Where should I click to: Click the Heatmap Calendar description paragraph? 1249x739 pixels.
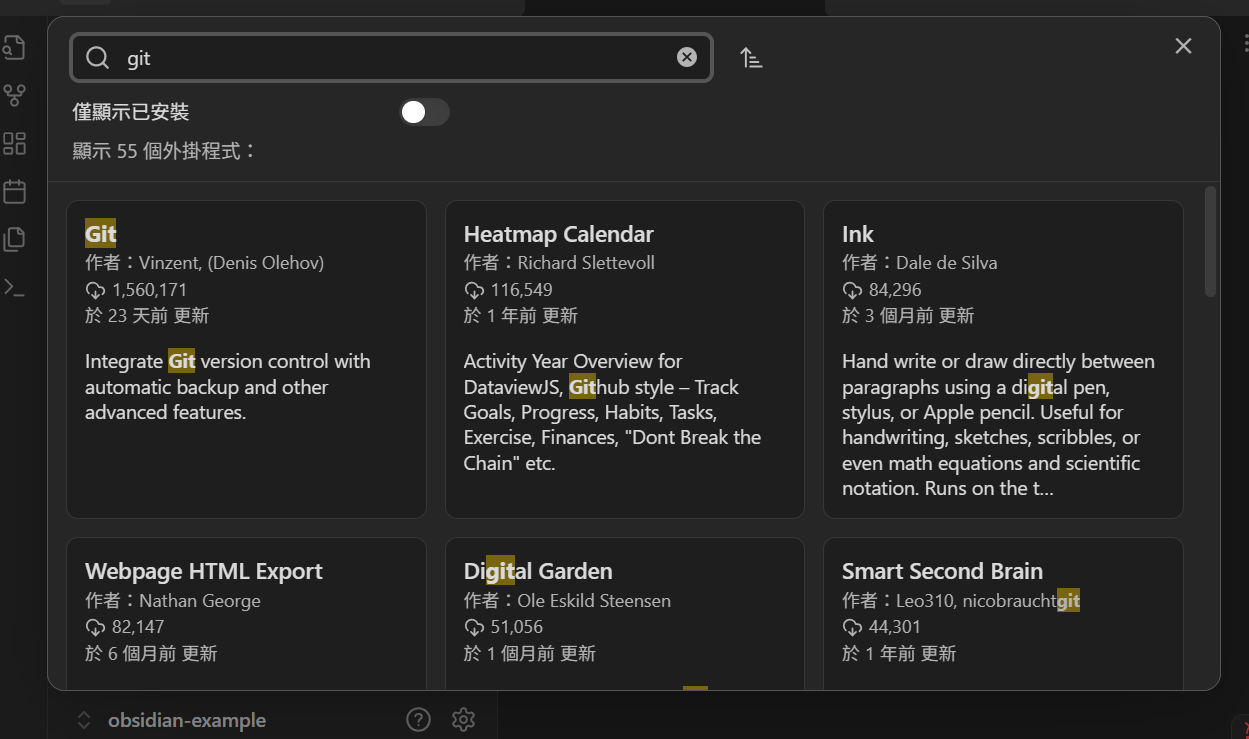pyautogui.click(x=613, y=412)
